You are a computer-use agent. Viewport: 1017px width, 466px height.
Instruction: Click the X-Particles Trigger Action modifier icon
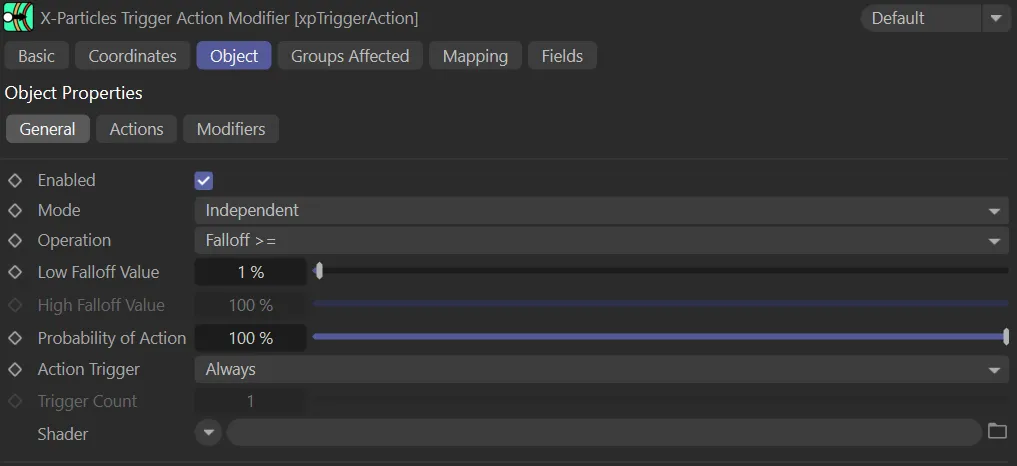tap(18, 17)
